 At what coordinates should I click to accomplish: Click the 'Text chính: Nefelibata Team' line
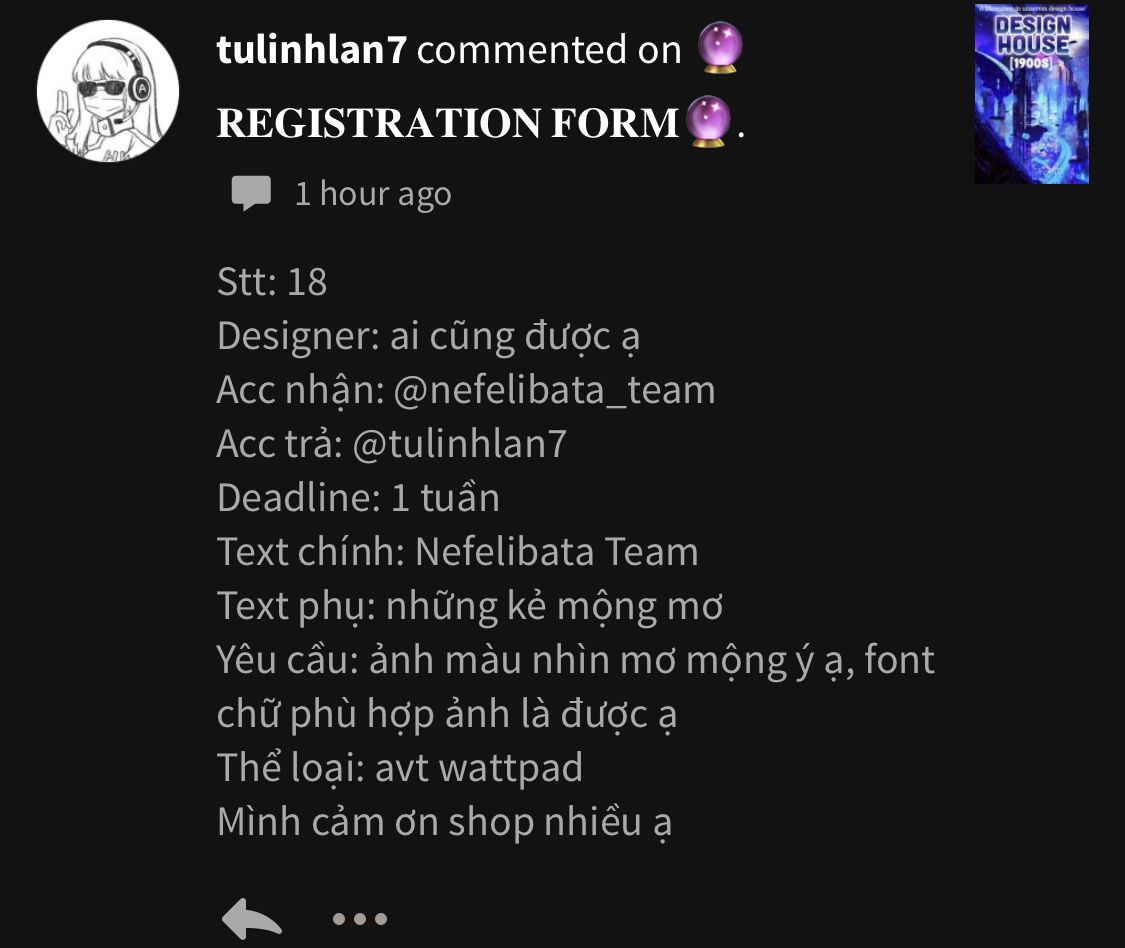point(458,552)
